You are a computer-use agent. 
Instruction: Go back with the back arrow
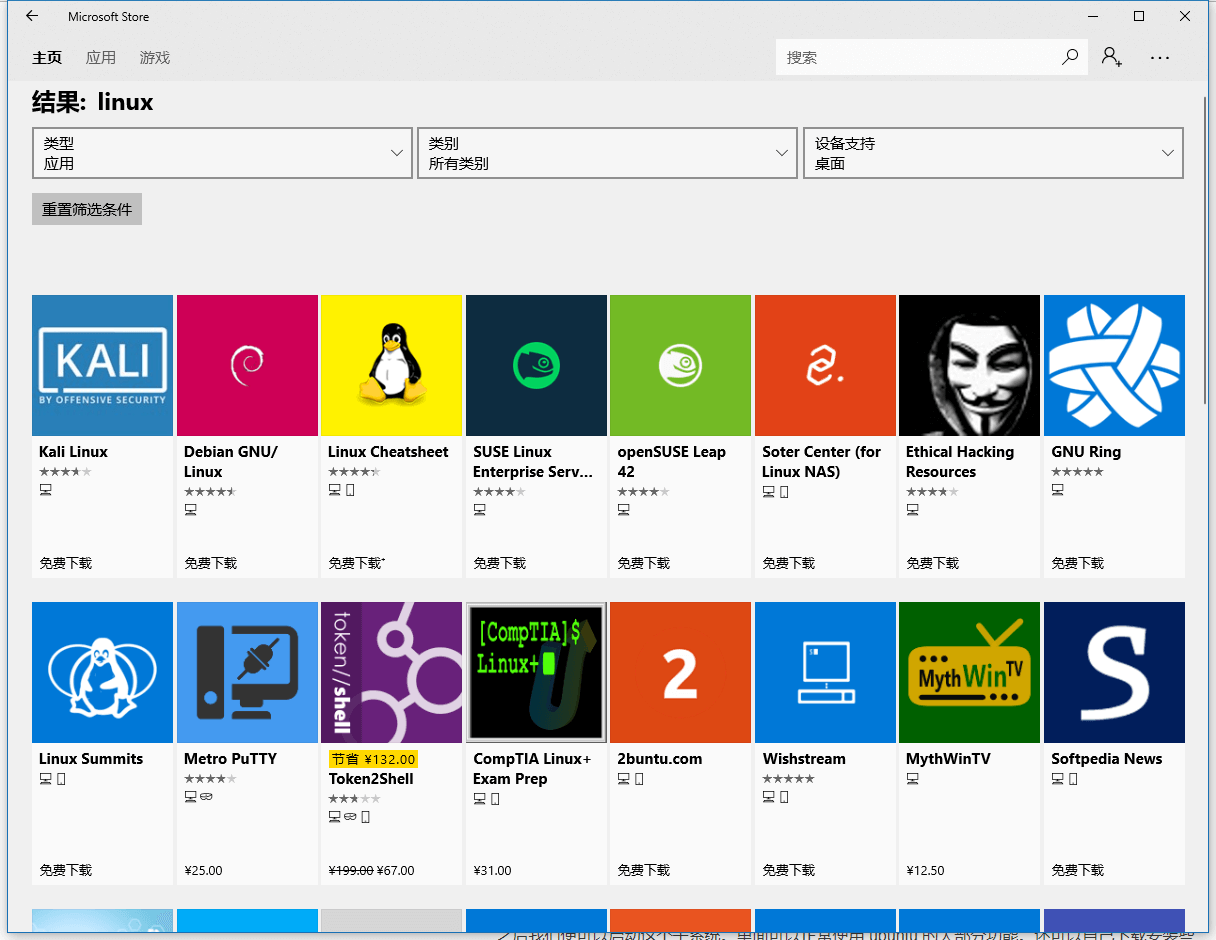point(32,16)
